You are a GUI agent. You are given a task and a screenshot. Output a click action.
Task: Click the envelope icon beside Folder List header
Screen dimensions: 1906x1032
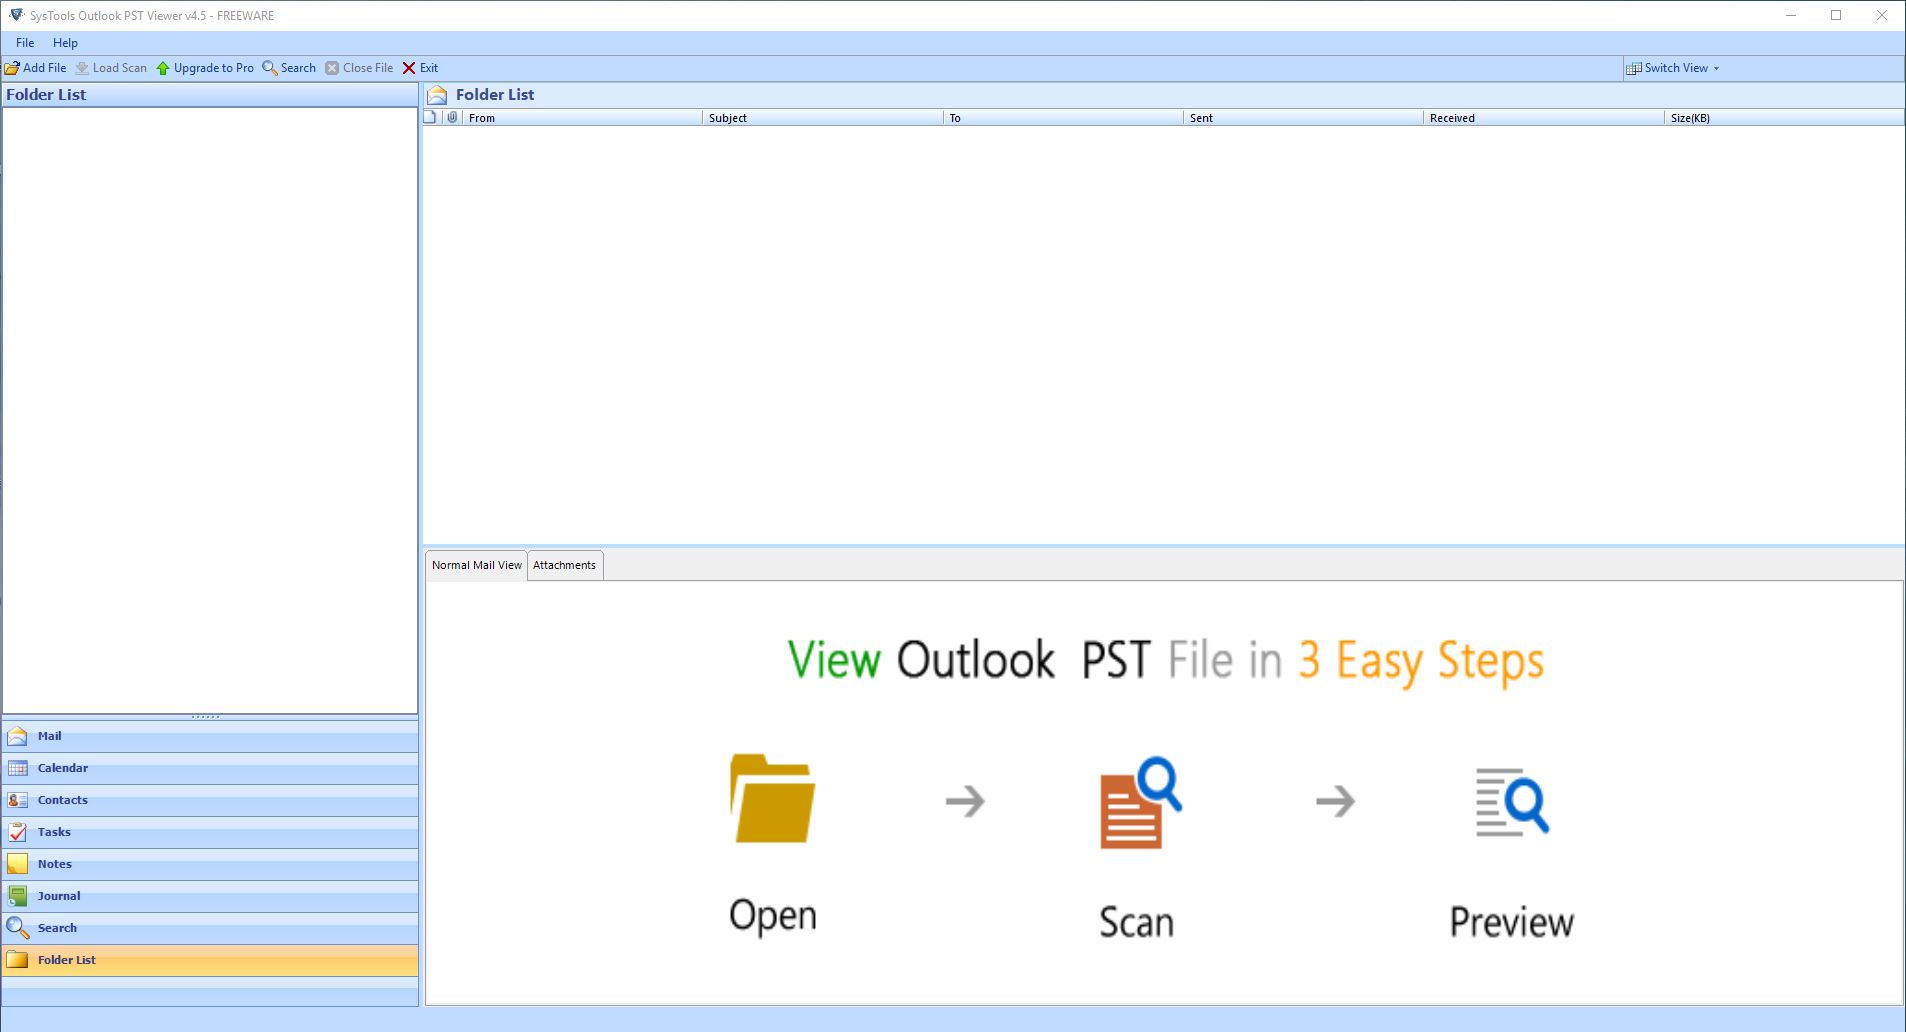(x=437, y=95)
